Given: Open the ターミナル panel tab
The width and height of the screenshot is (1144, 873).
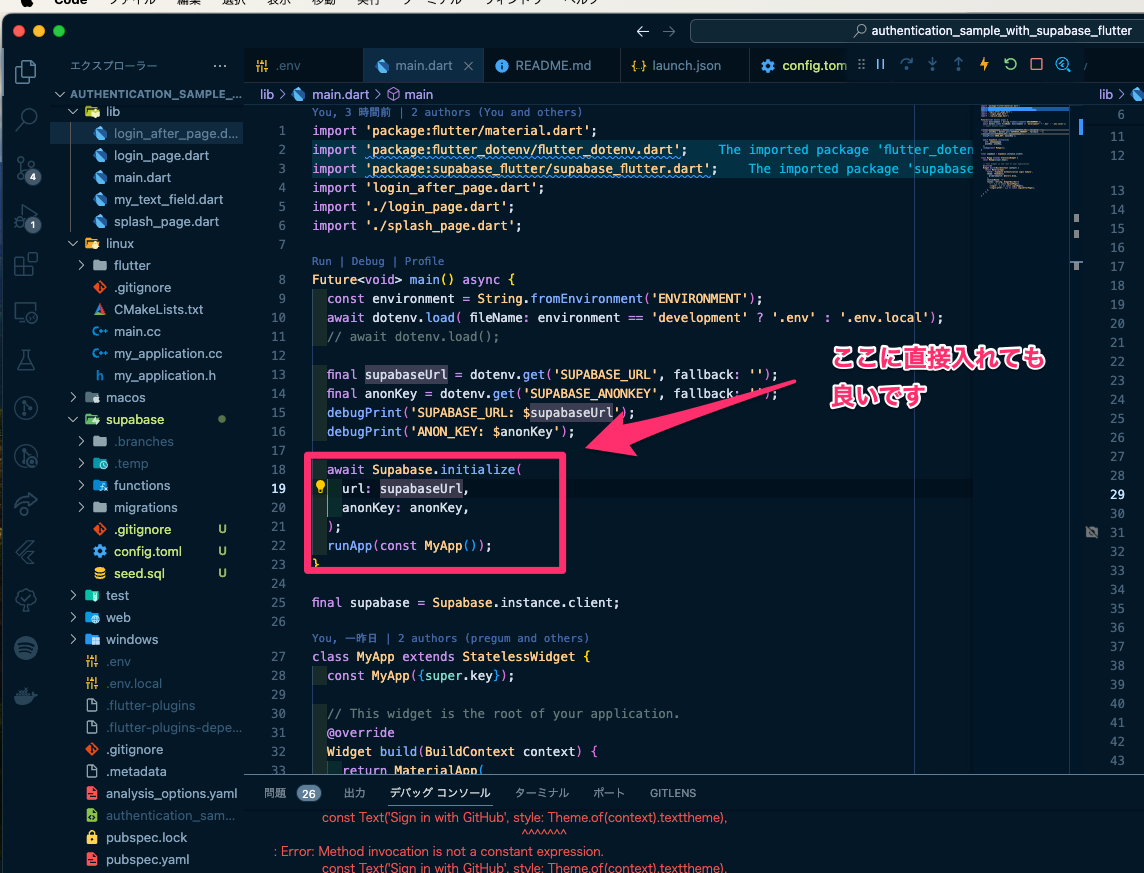Looking at the screenshot, I should click(x=541, y=793).
